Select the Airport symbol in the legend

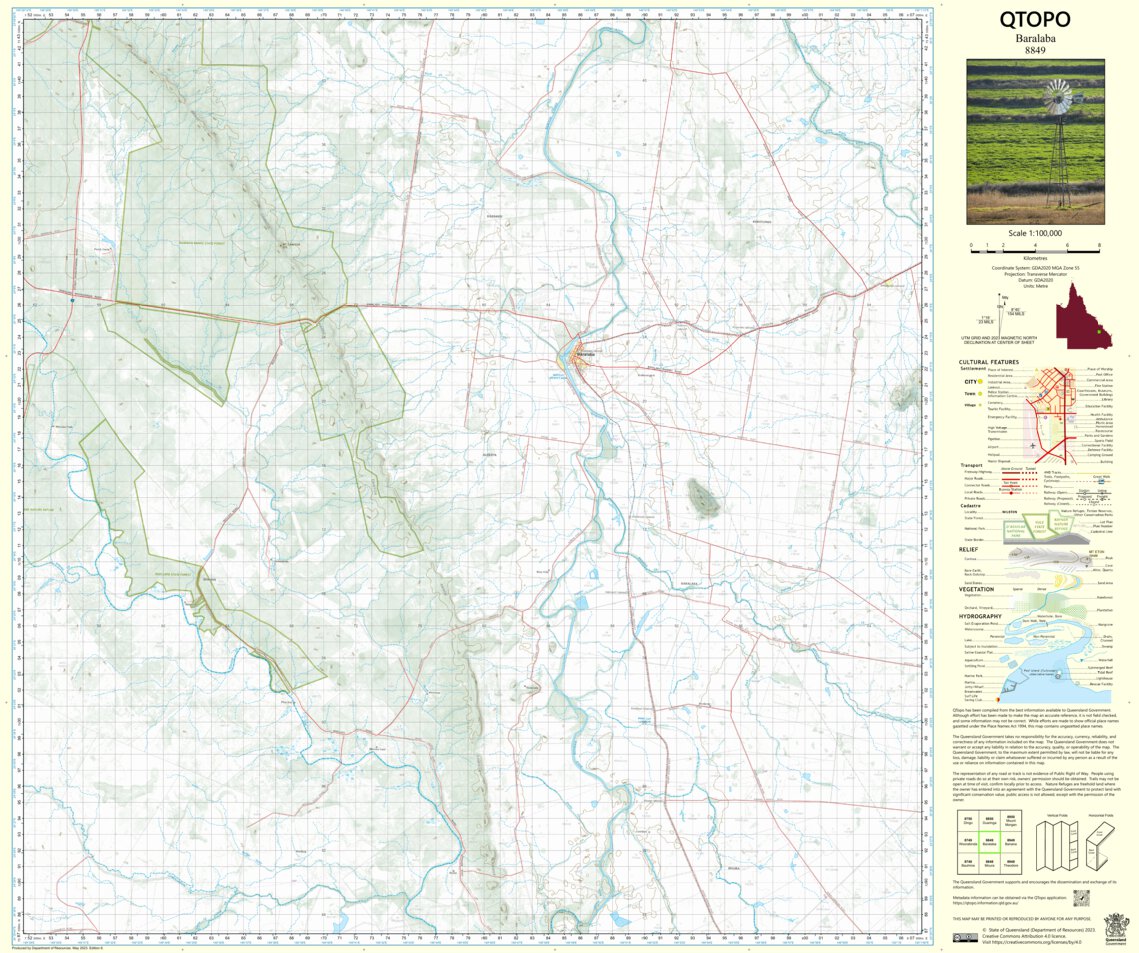[1032, 445]
